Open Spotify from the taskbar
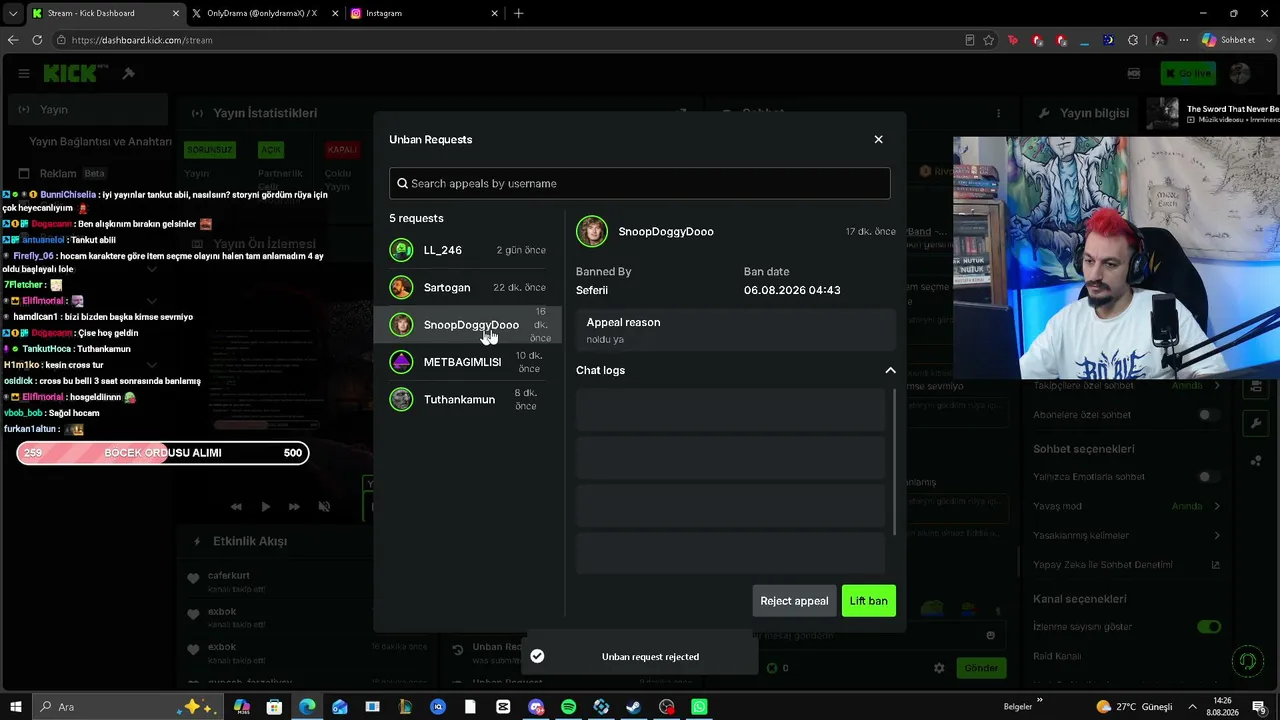This screenshot has width=1280, height=720. click(x=568, y=707)
